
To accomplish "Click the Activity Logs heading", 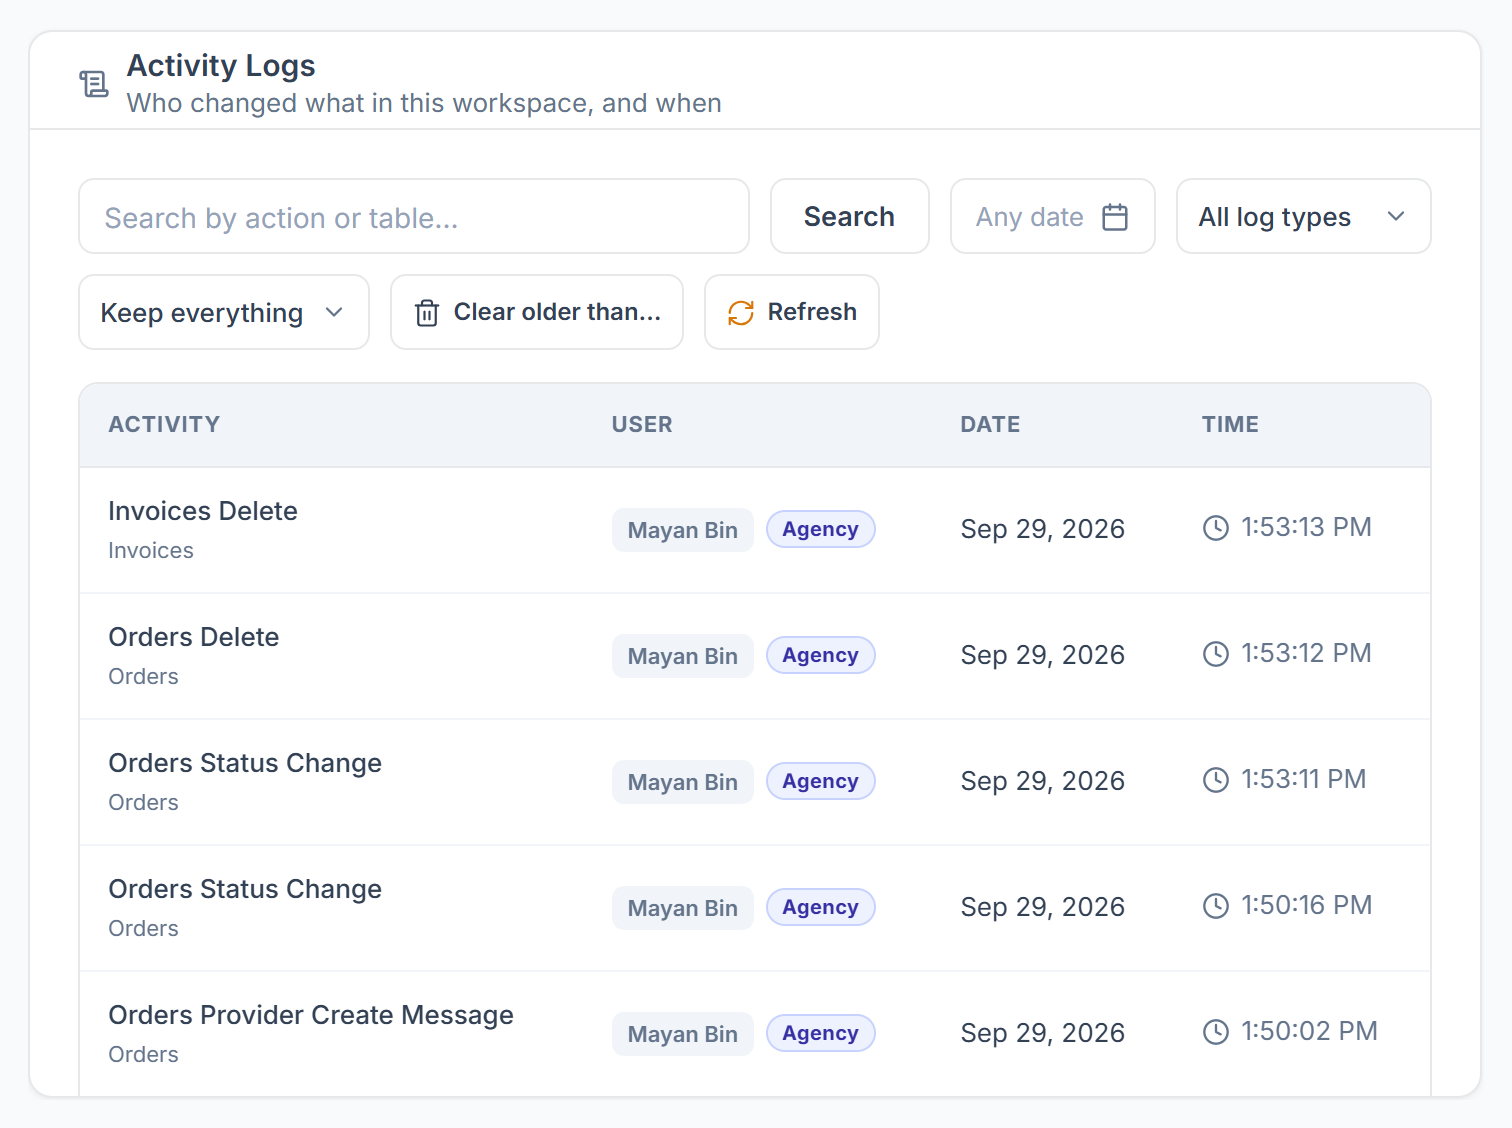I will tap(221, 66).
